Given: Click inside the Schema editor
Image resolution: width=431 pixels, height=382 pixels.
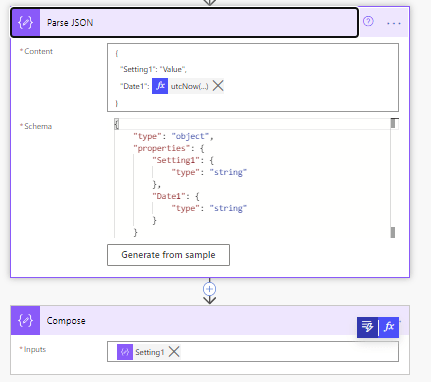Looking at the screenshot, I should pyautogui.click(x=252, y=178).
